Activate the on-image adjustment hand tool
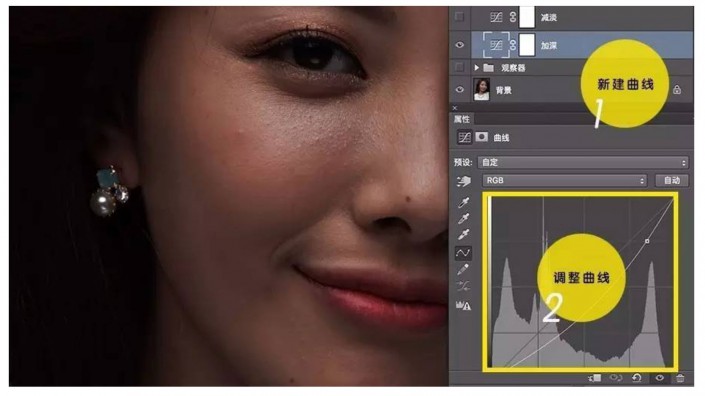Image resolution: width=705 pixels, height=396 pixels. point(464,181)
